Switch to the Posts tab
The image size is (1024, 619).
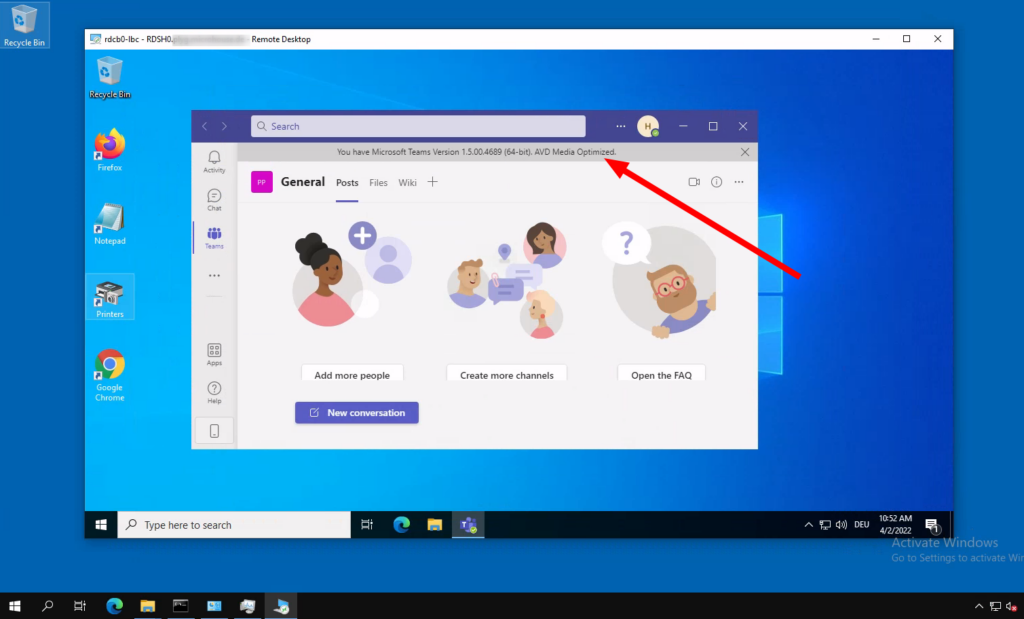[x=347, y=183]
